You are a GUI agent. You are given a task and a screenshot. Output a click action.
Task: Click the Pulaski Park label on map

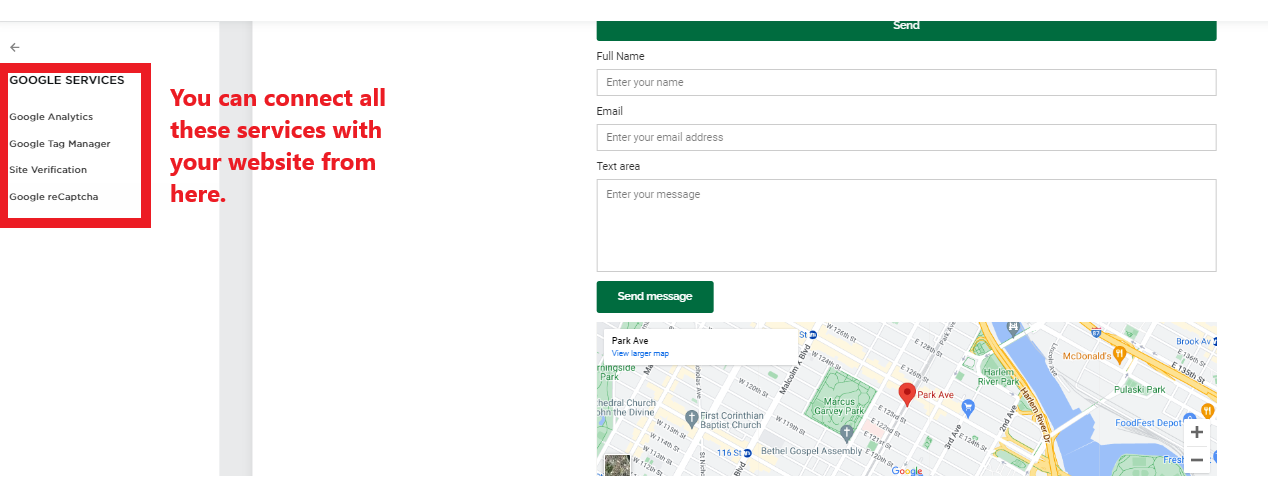pyautogui.click(x=1142, y=390)
